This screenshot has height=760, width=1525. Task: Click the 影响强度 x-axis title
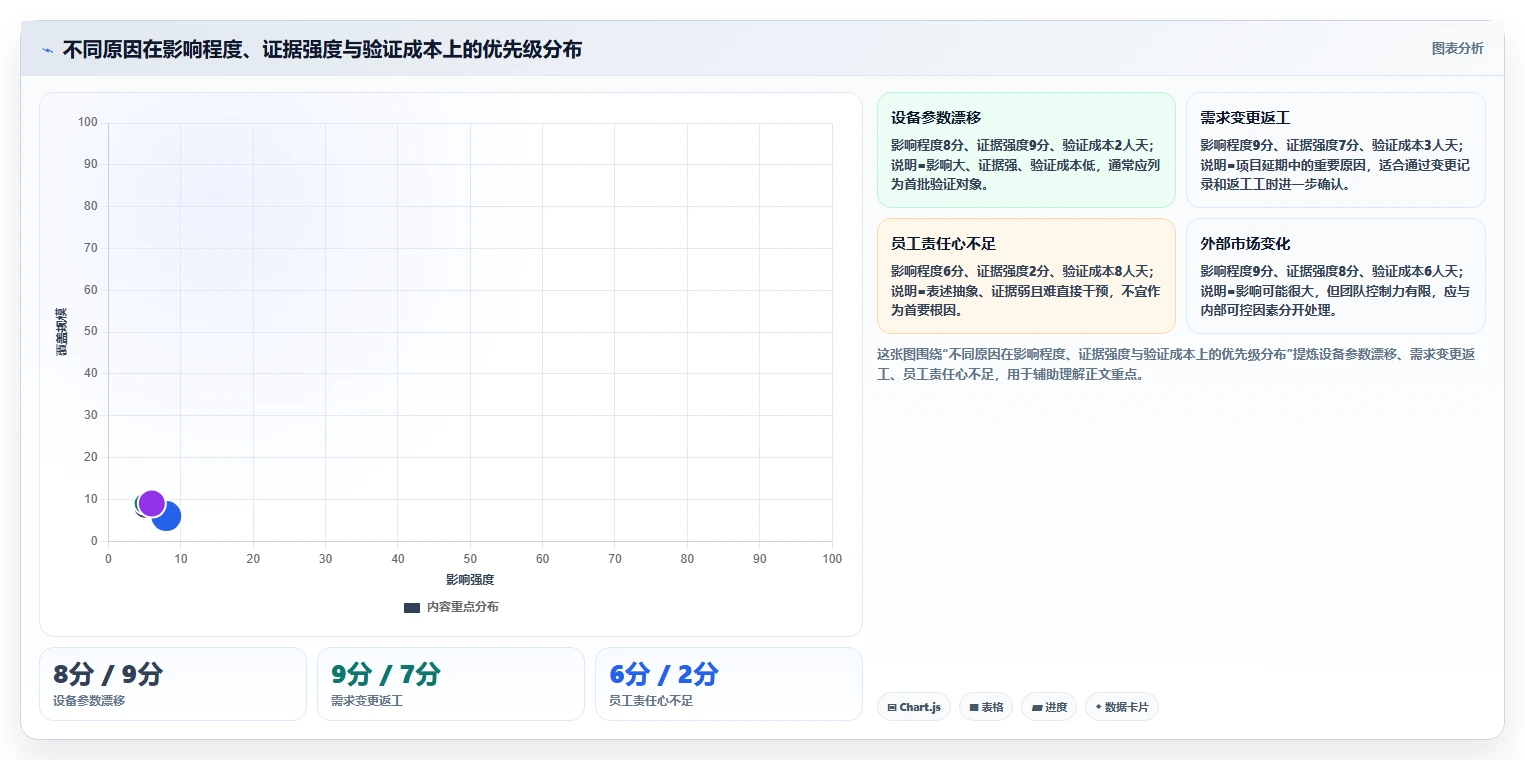pos(470,580)
